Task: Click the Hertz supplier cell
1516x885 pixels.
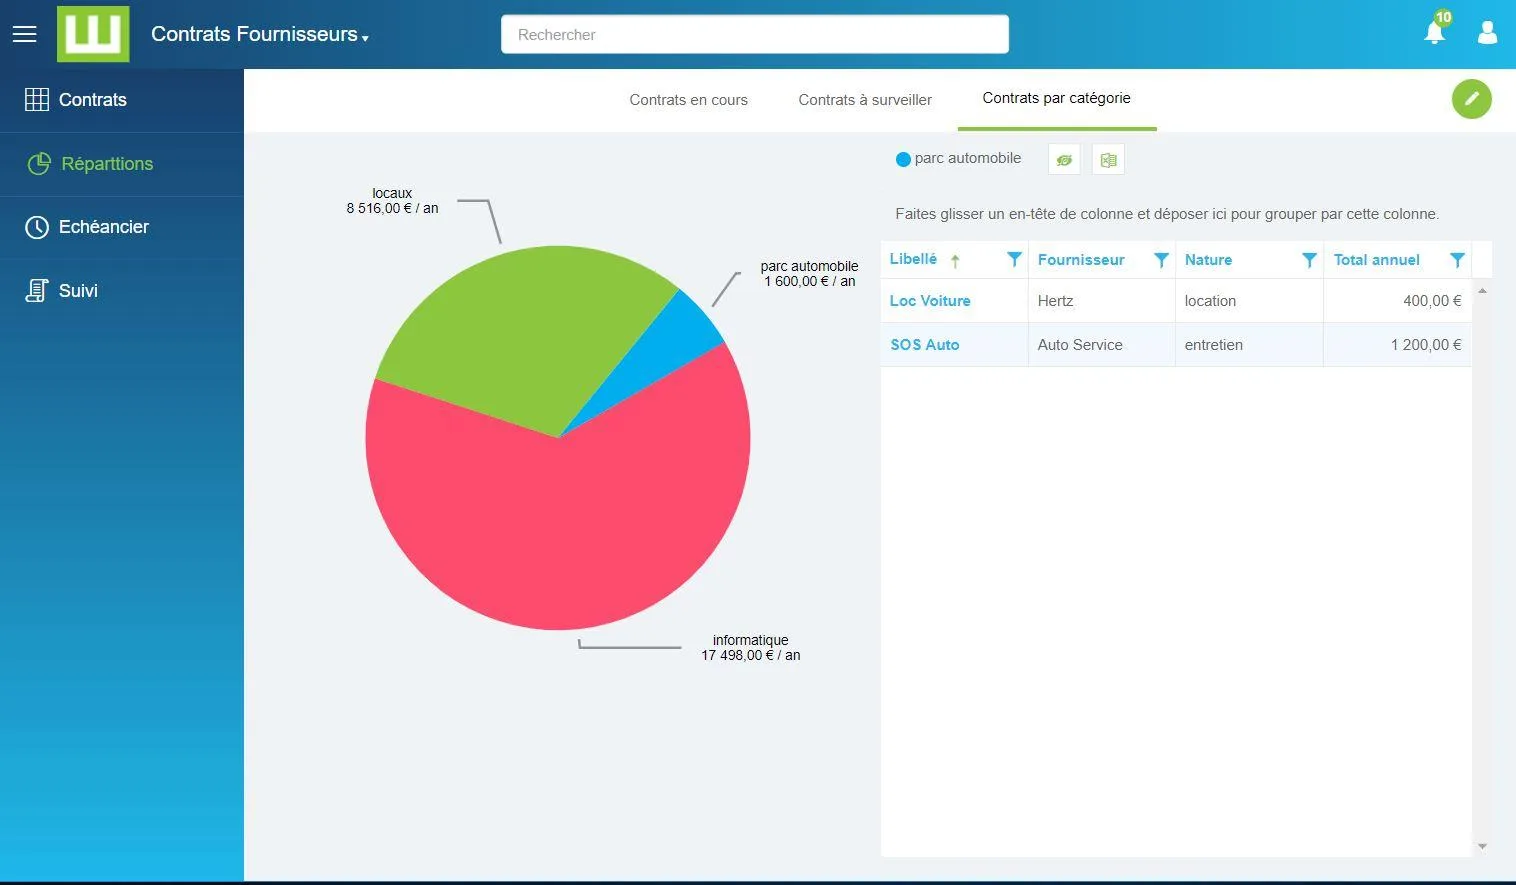Action: point(1102,301)
